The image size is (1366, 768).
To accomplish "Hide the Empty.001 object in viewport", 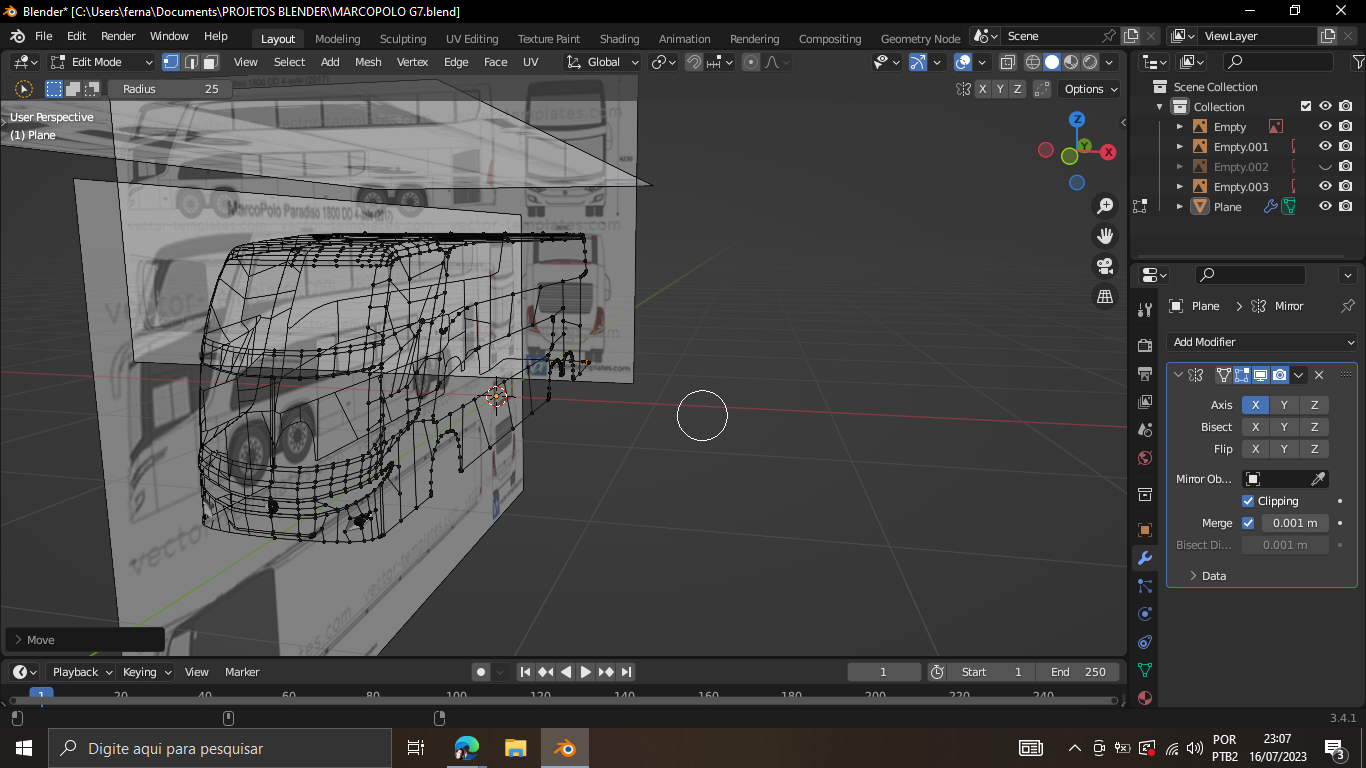I will pos(1325,147).
